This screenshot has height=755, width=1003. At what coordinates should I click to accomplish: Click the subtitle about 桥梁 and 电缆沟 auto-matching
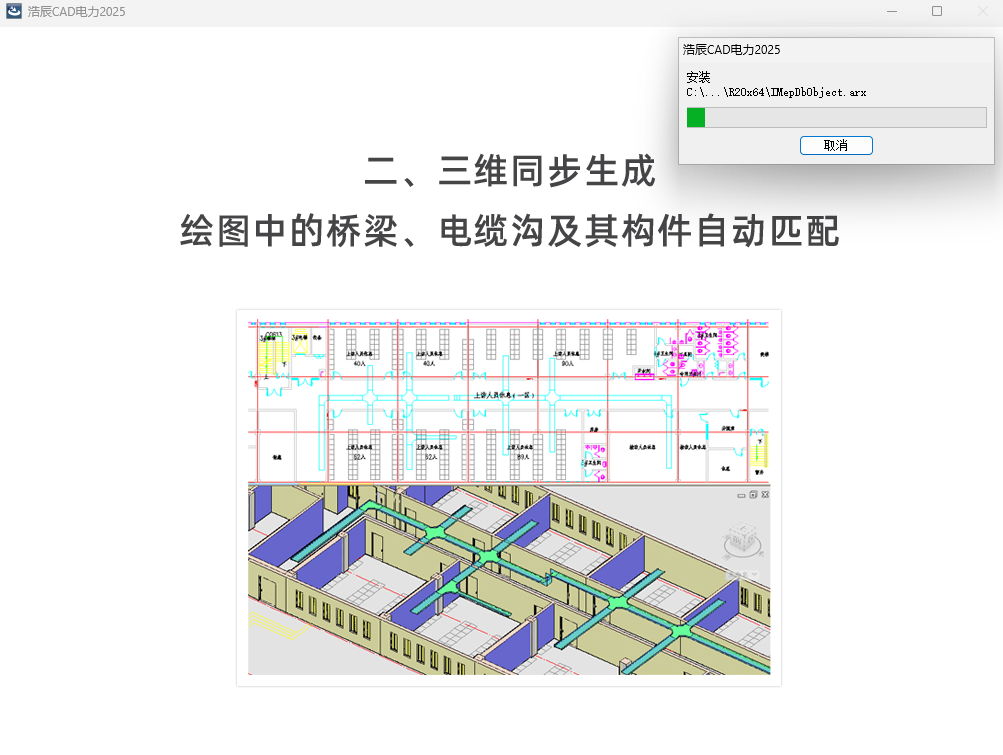point(509,232)
